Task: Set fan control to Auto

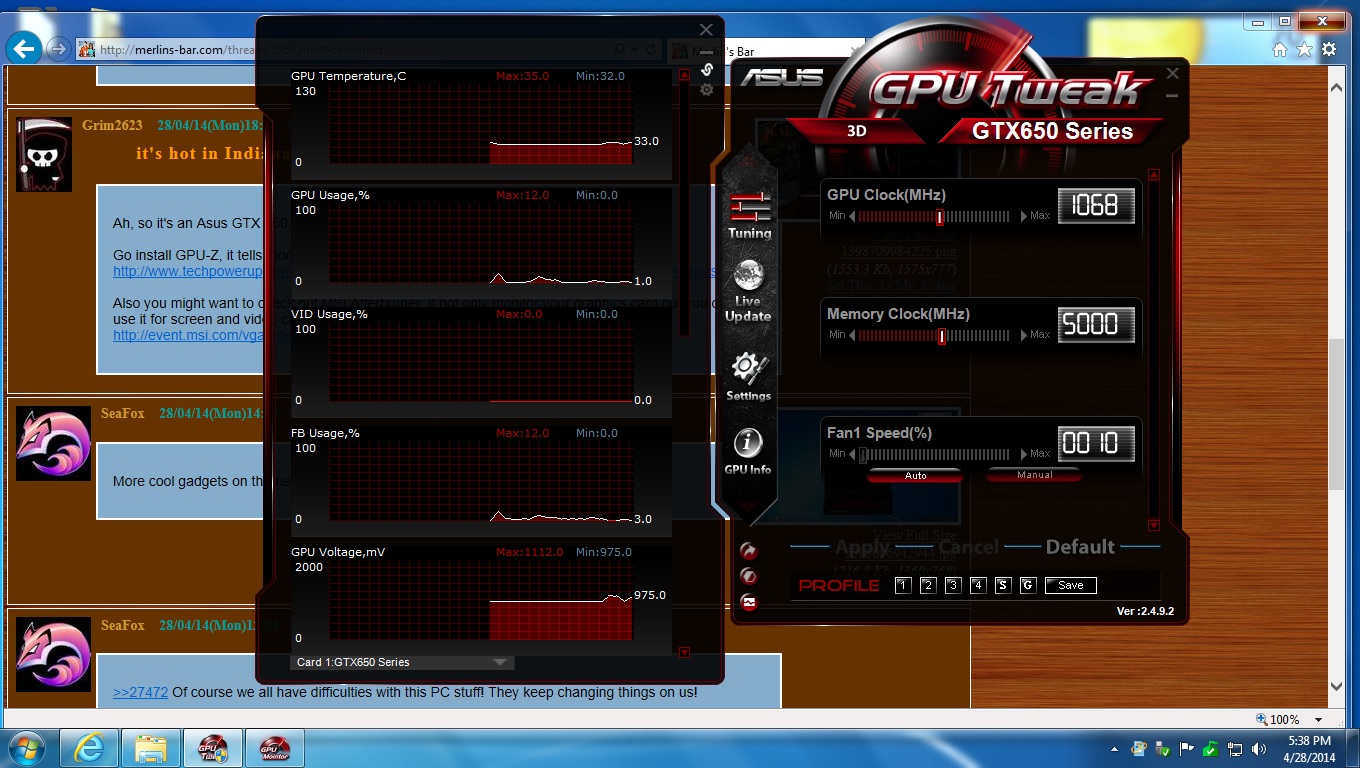Action: pos(915,475)
